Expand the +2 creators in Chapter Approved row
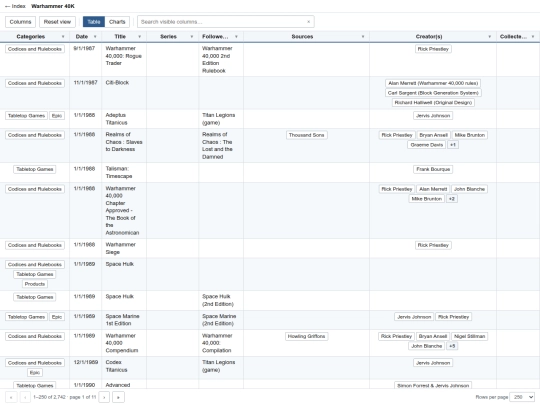Viewport: 540px width, 405px height. 452,199
